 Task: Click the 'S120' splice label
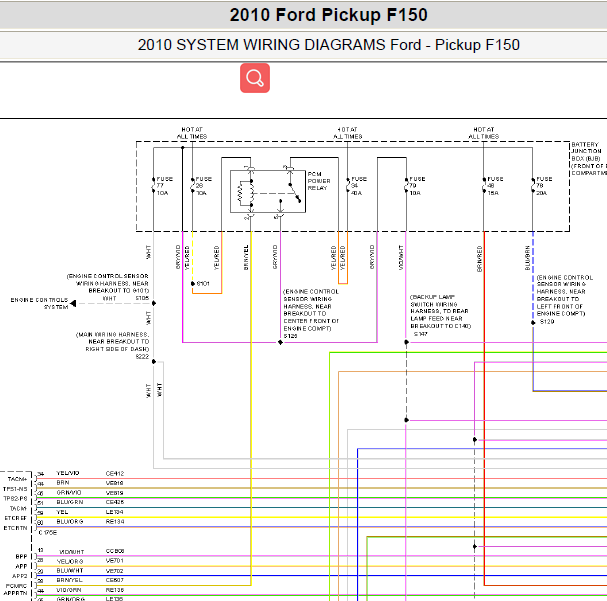tap(290, 336)
